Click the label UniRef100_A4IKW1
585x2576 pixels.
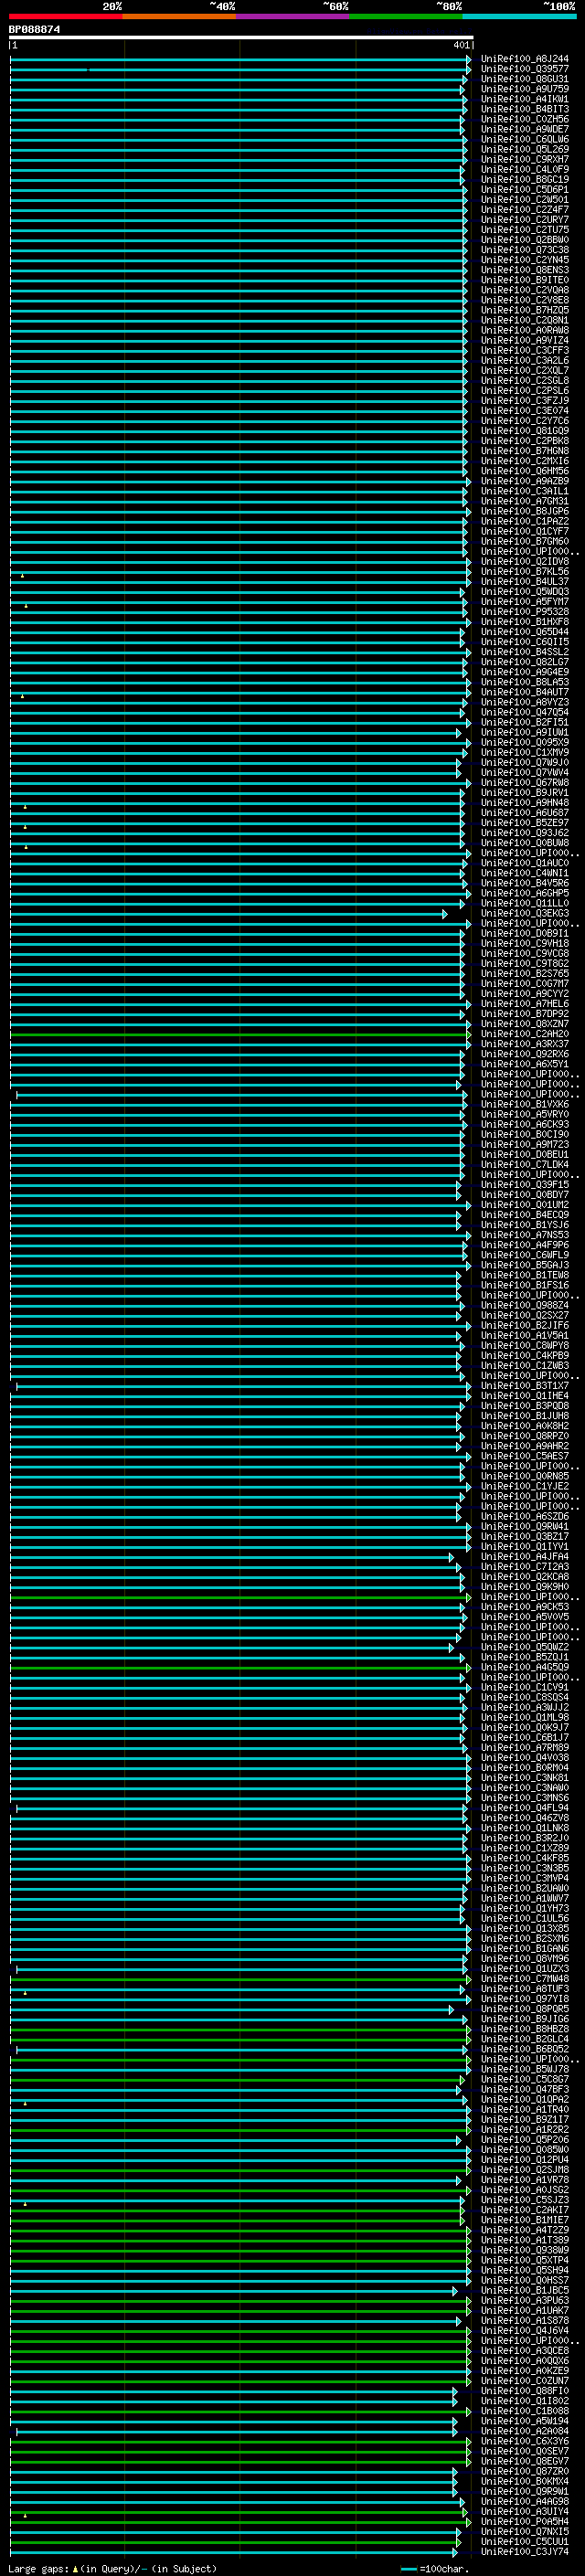pos(524,99)
